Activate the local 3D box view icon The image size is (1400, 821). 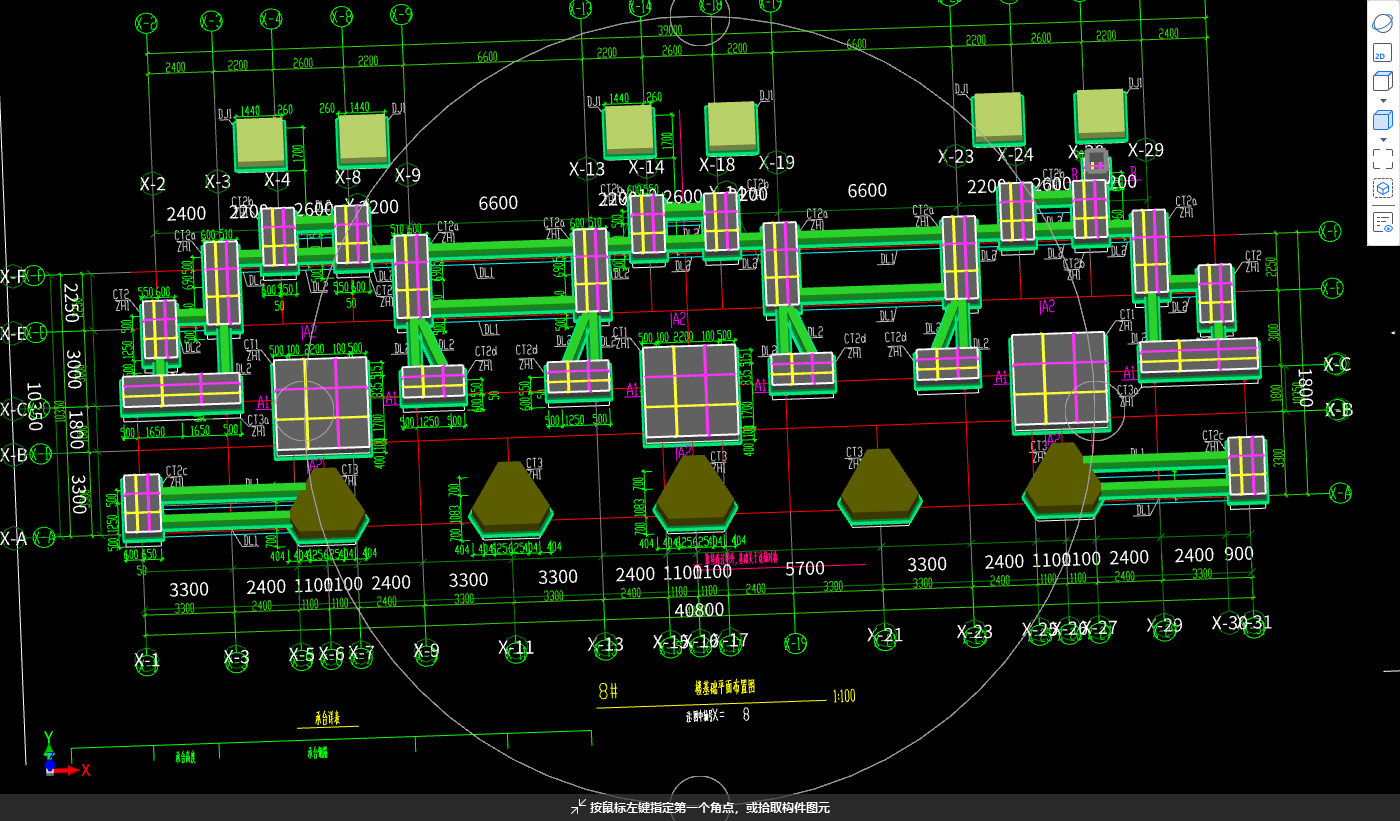pyautogui.click(x=1382, y=188)
